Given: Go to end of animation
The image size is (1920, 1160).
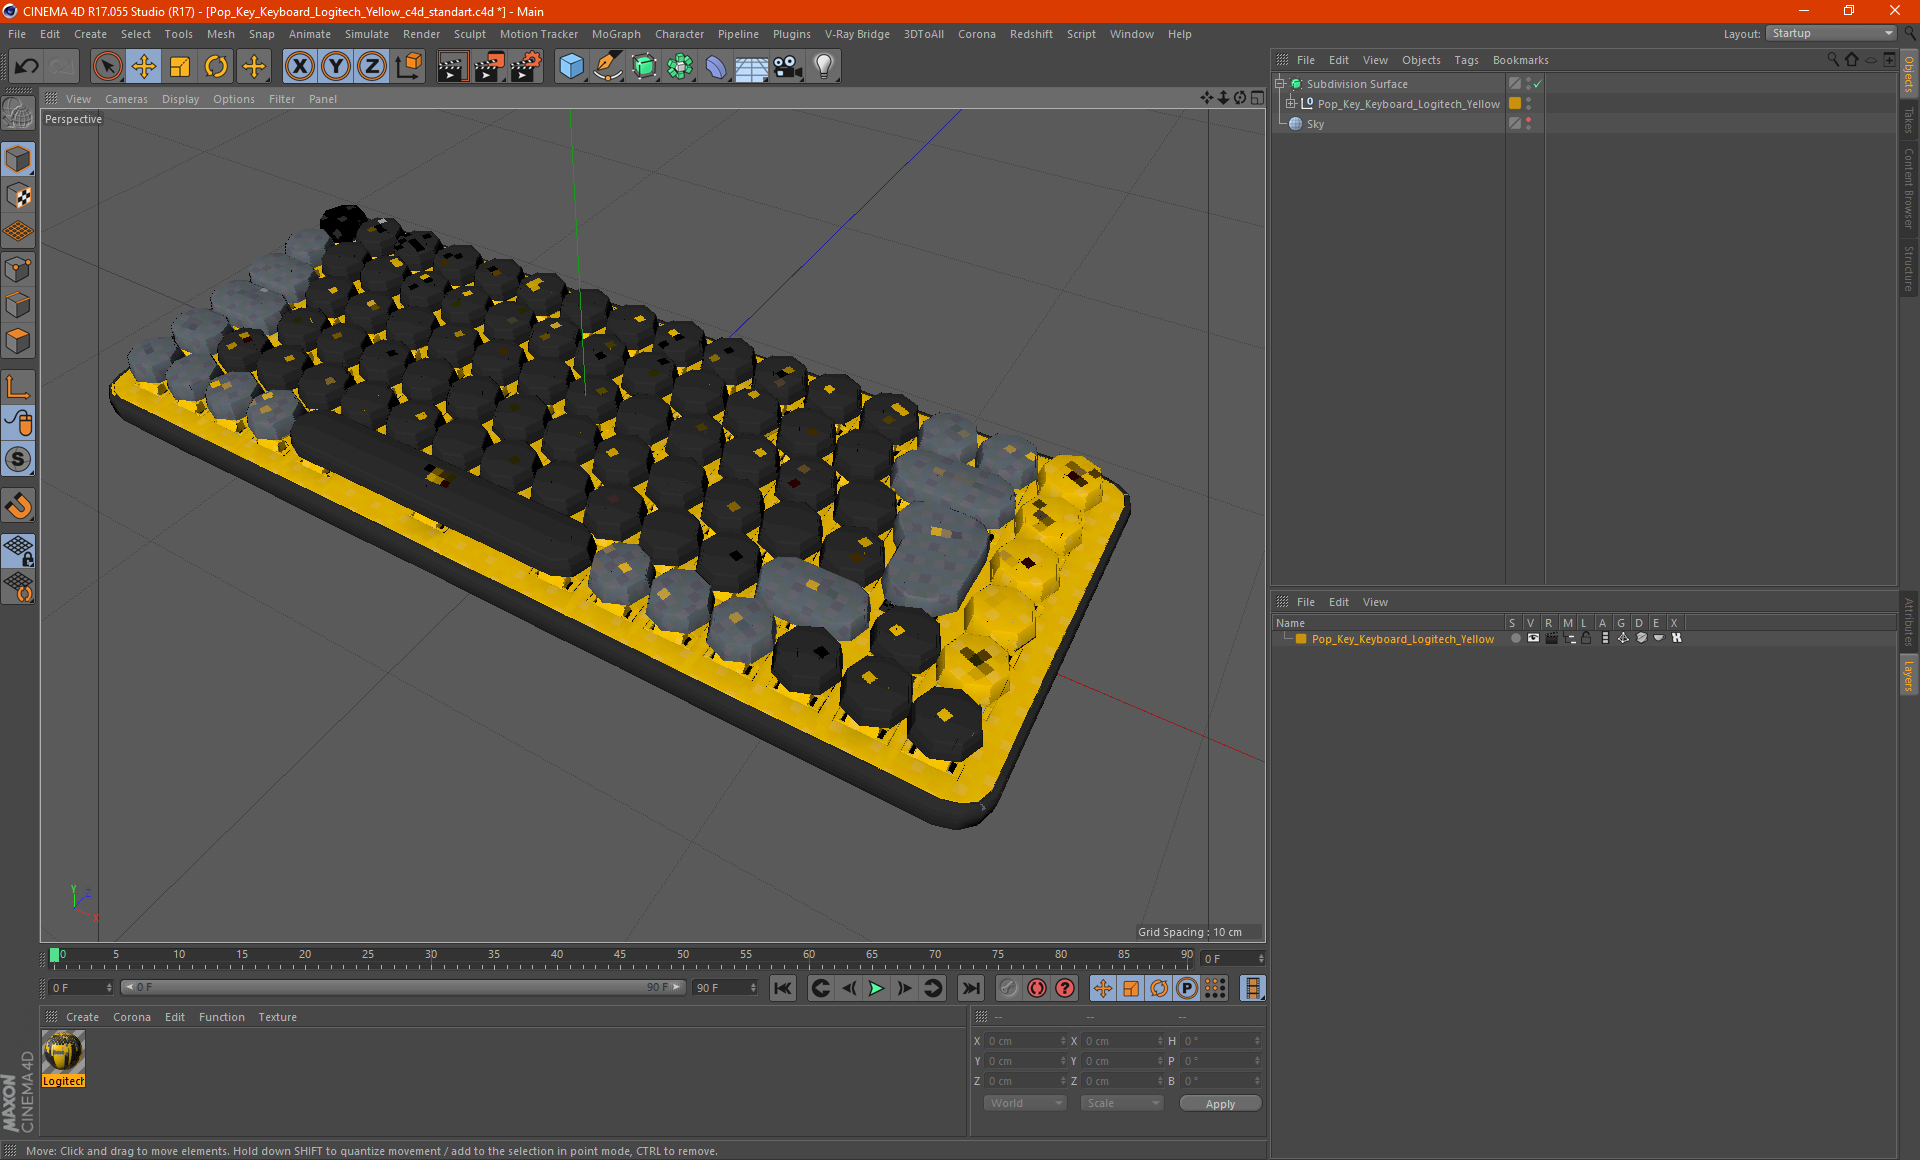Looking at the screenshot, I should [970, 988].
